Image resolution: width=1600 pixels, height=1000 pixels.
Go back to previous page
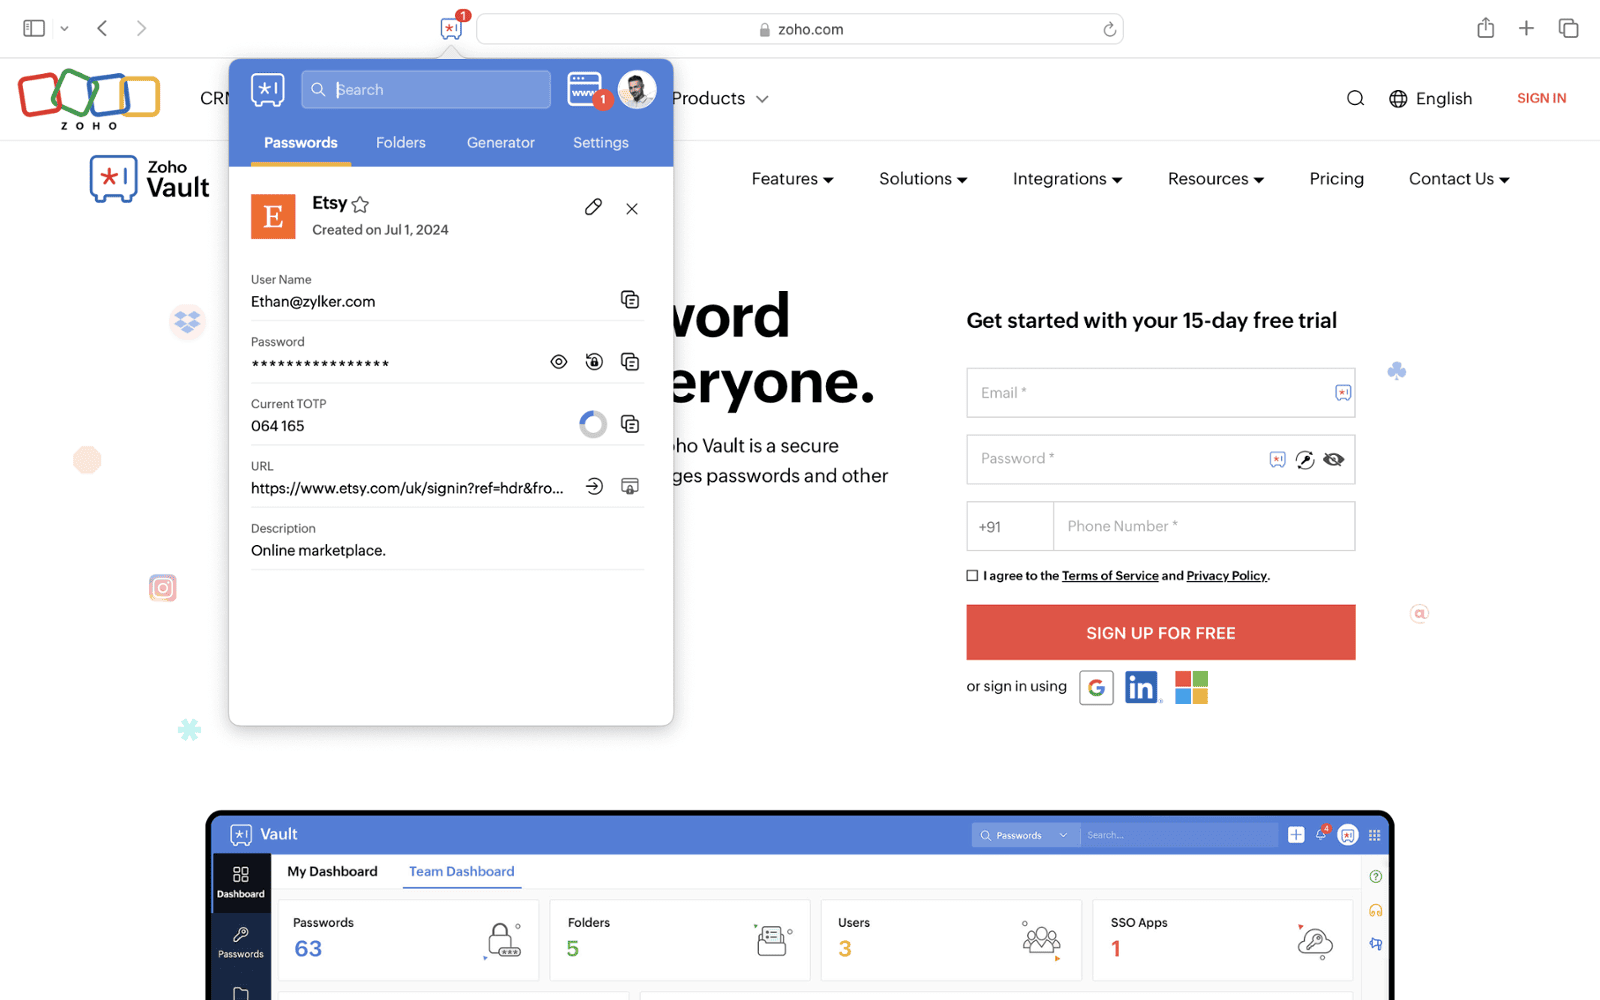click(x=102, y=28)
